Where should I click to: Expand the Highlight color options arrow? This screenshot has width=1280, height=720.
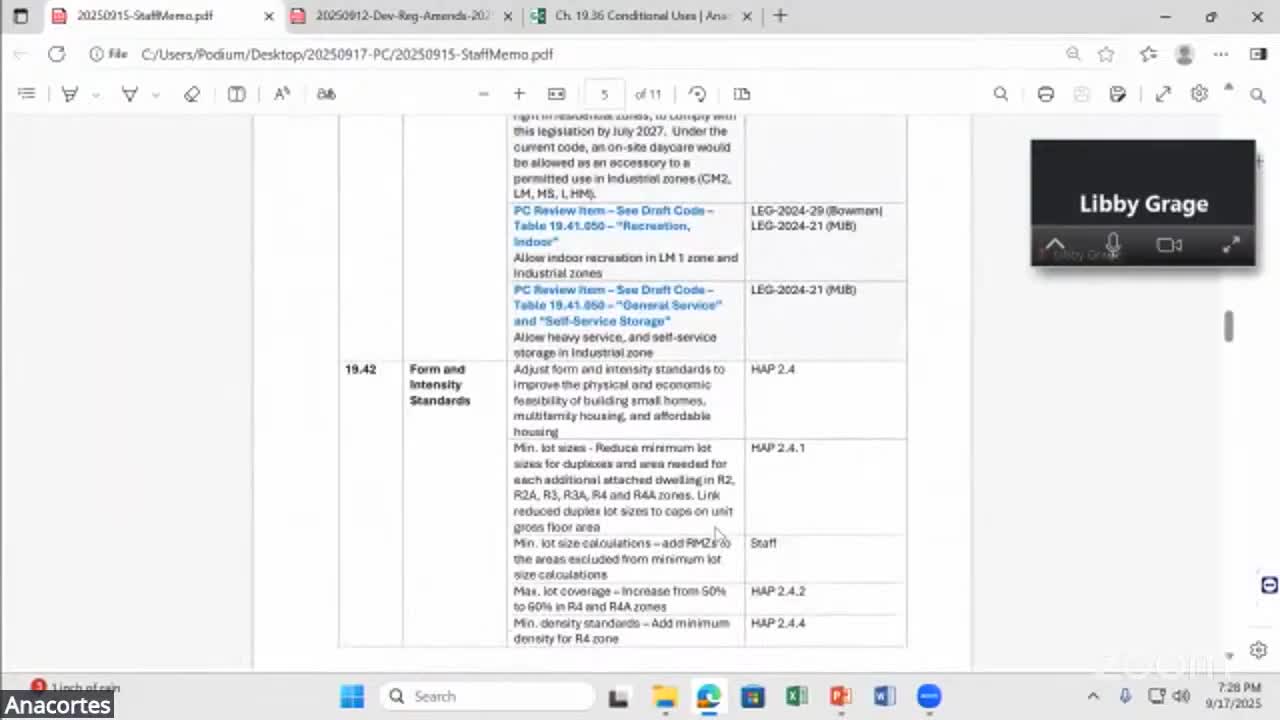[x=156, y=94]
